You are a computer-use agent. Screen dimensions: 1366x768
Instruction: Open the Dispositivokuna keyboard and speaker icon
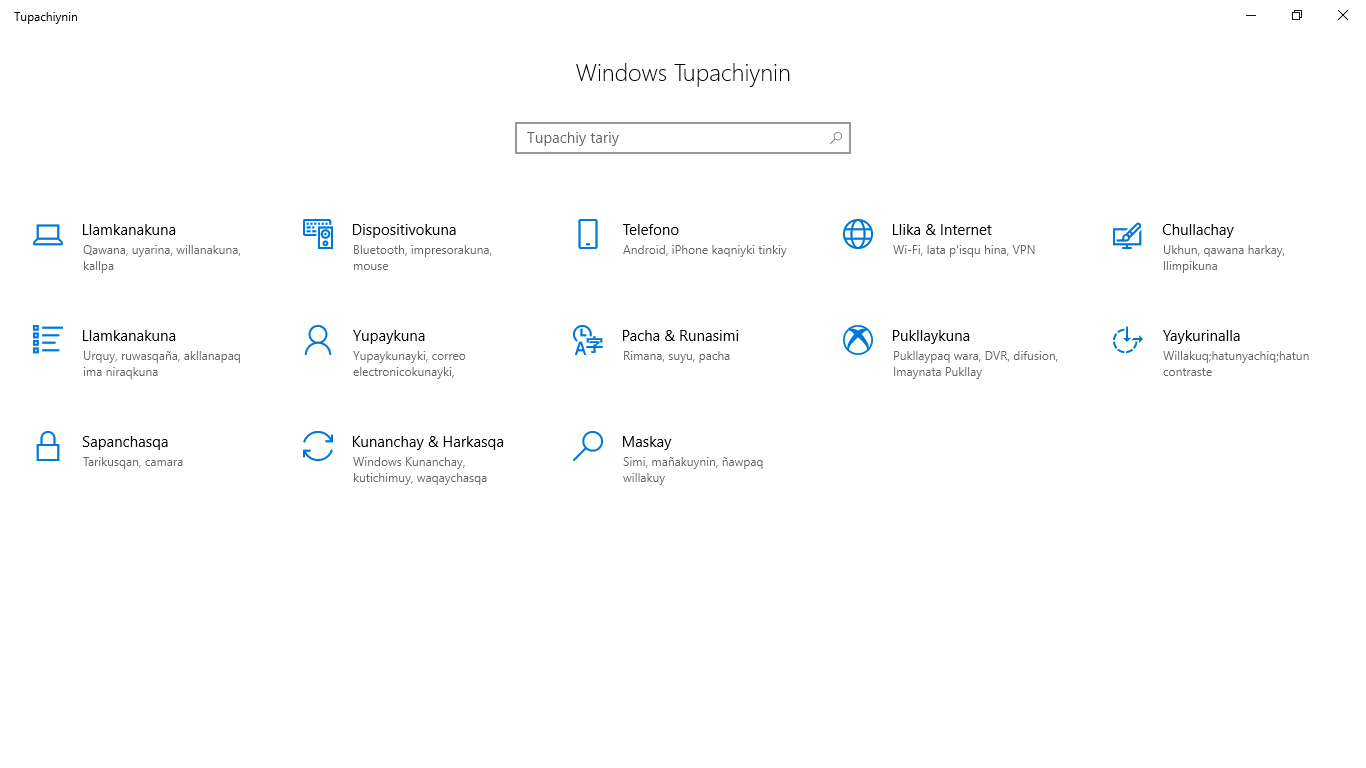pos(318,234)
